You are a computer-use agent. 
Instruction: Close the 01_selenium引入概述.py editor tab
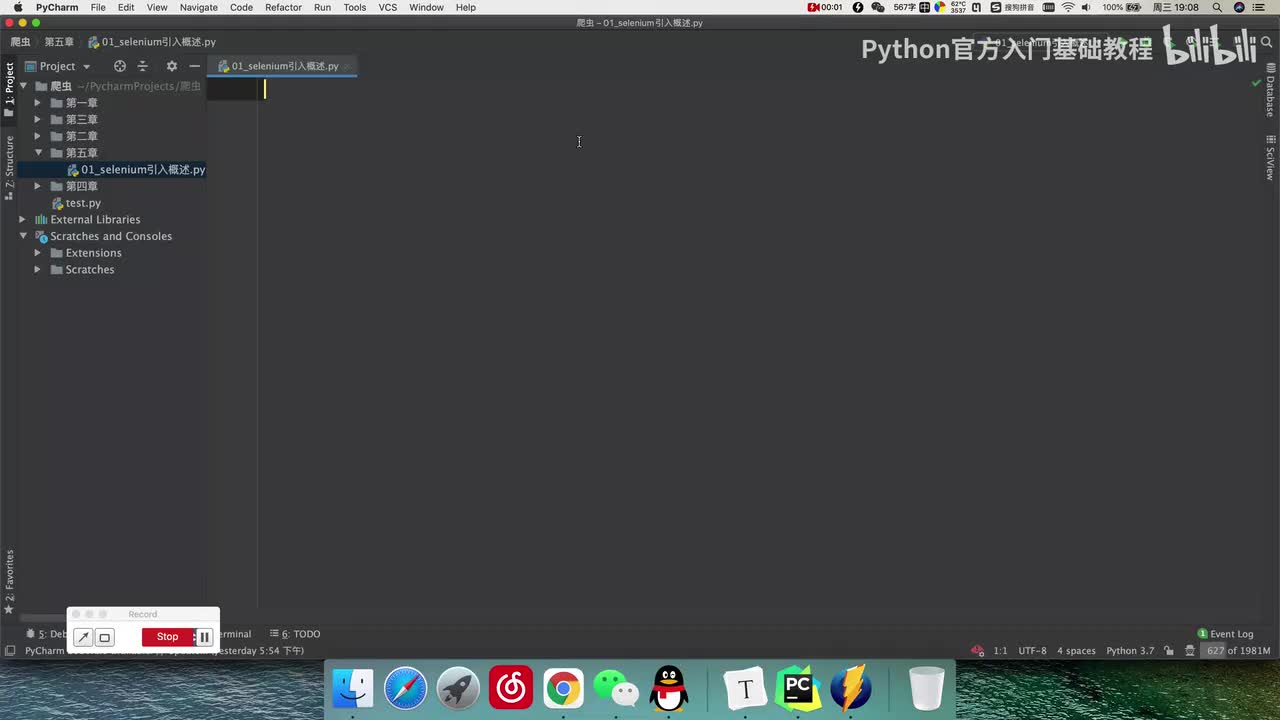(347, 66)
